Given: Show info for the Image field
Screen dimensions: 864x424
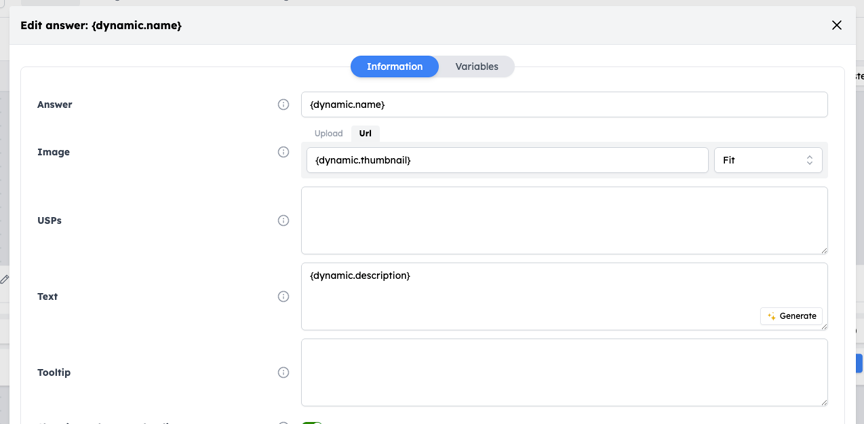Looking at the screenshot, I should pyautogui.click(x=283, y=152).
